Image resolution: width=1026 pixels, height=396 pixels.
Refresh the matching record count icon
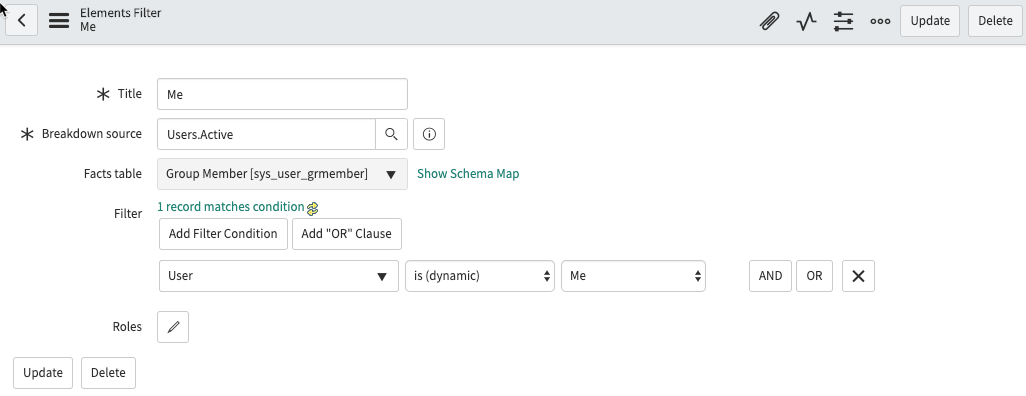[x=312, y=208]
